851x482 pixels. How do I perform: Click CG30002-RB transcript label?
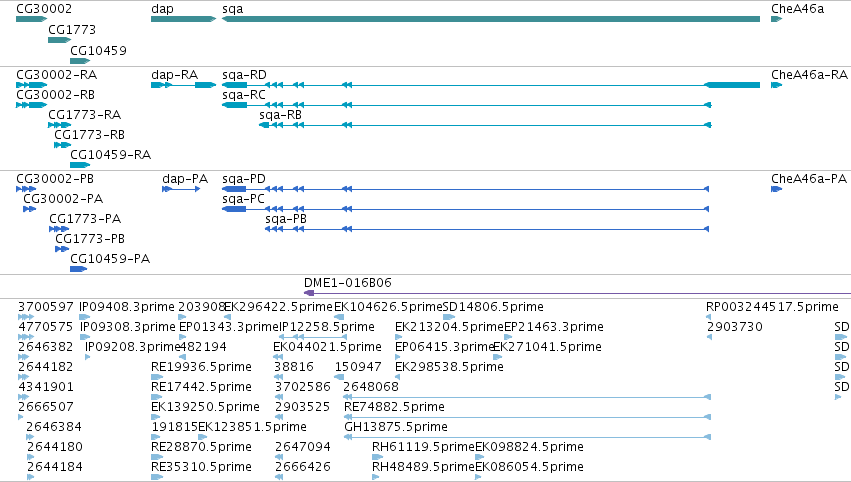55,95
